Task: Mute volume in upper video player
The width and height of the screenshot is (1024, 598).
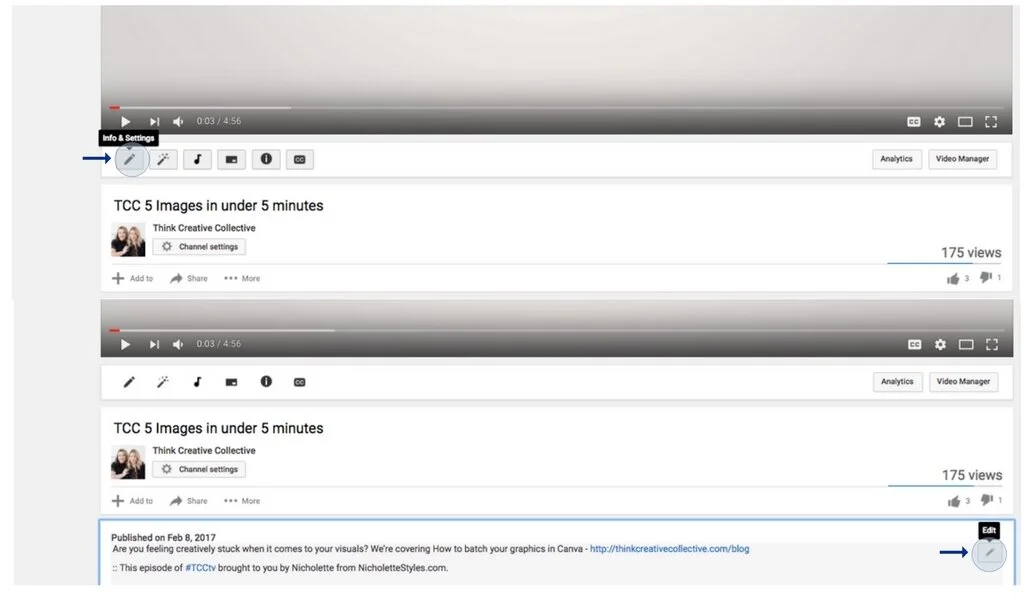Action: click(178, 121)
